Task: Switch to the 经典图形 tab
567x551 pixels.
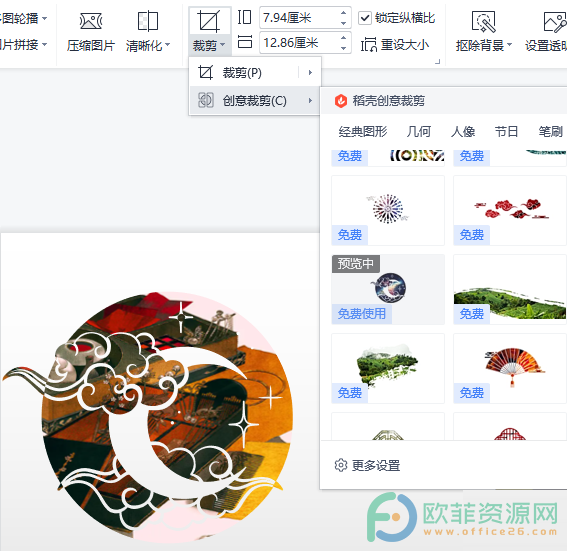Action: click(362, 131)
